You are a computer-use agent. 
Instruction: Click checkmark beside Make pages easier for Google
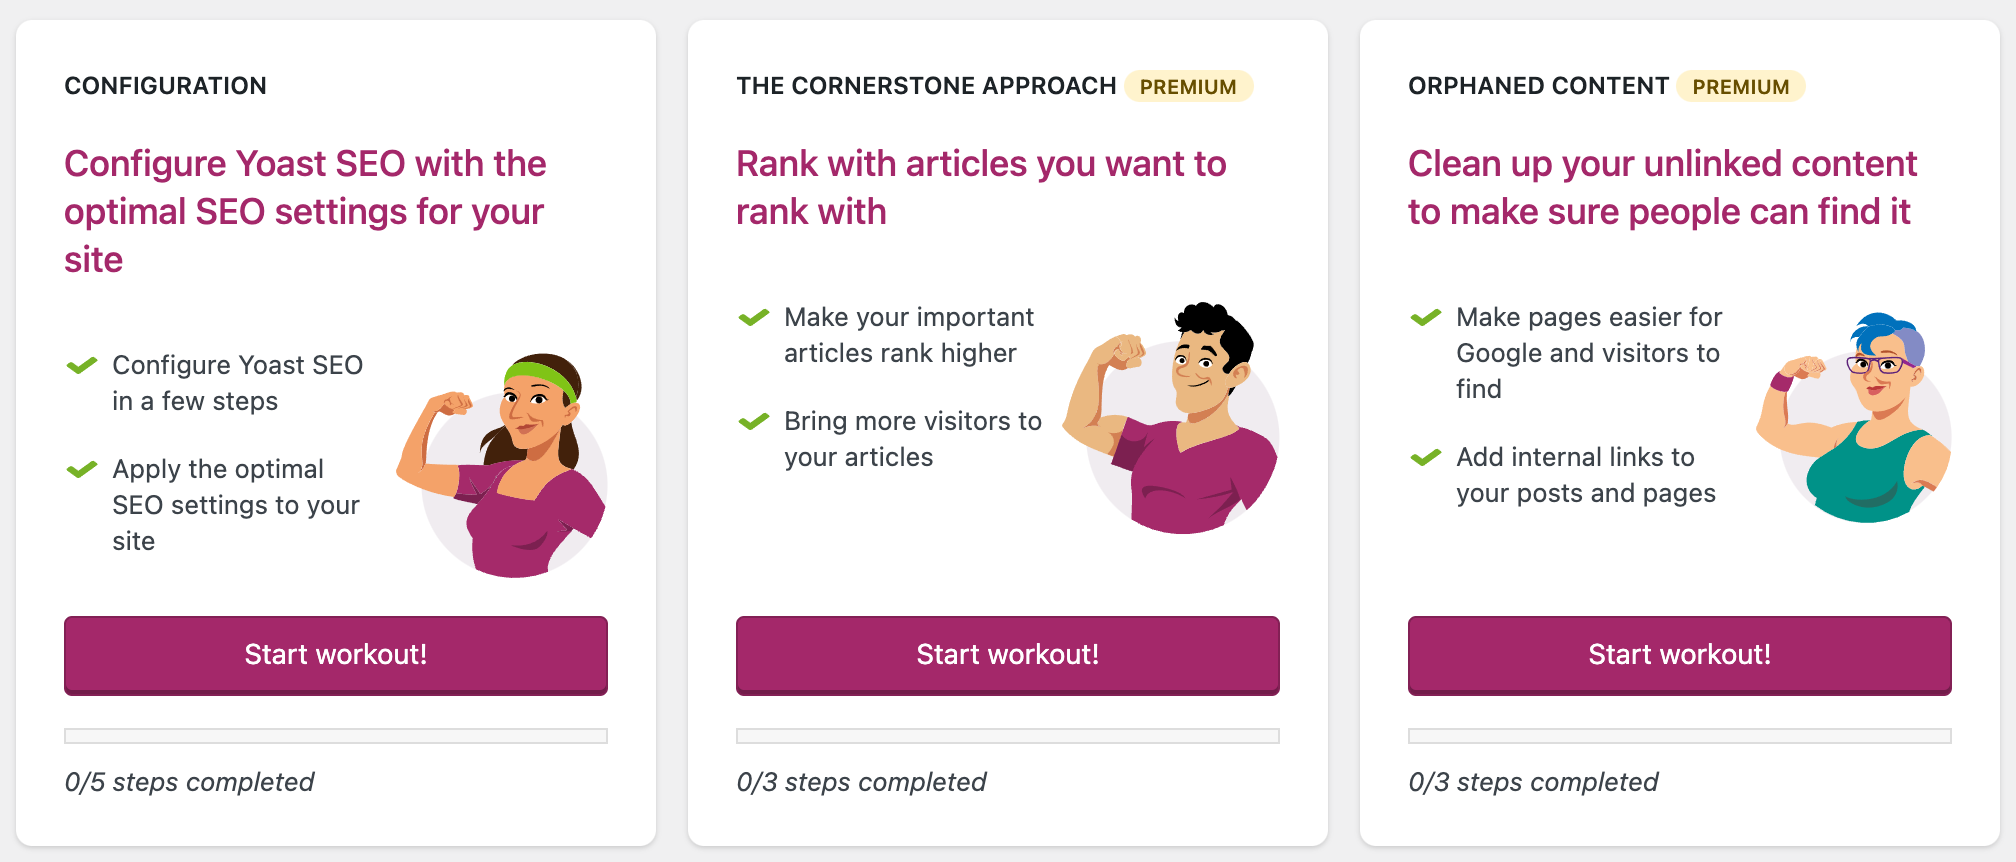coord(1426,317)
